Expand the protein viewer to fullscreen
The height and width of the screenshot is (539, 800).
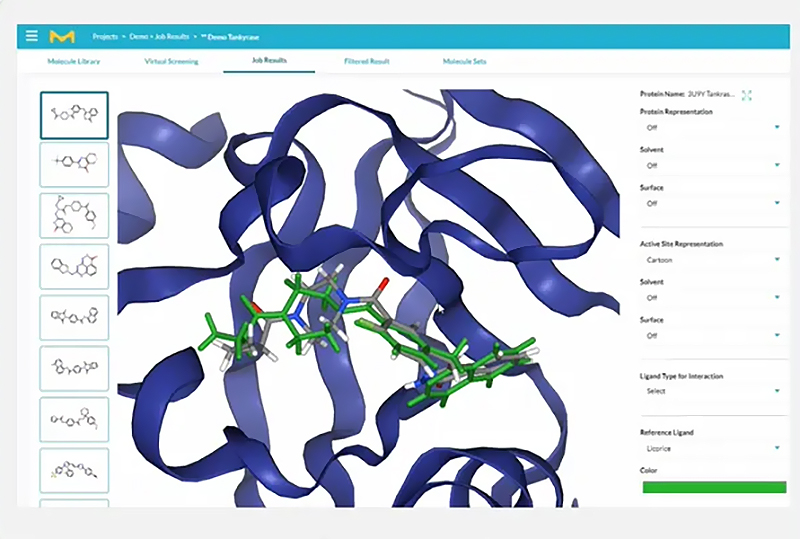tap(746, 95)
